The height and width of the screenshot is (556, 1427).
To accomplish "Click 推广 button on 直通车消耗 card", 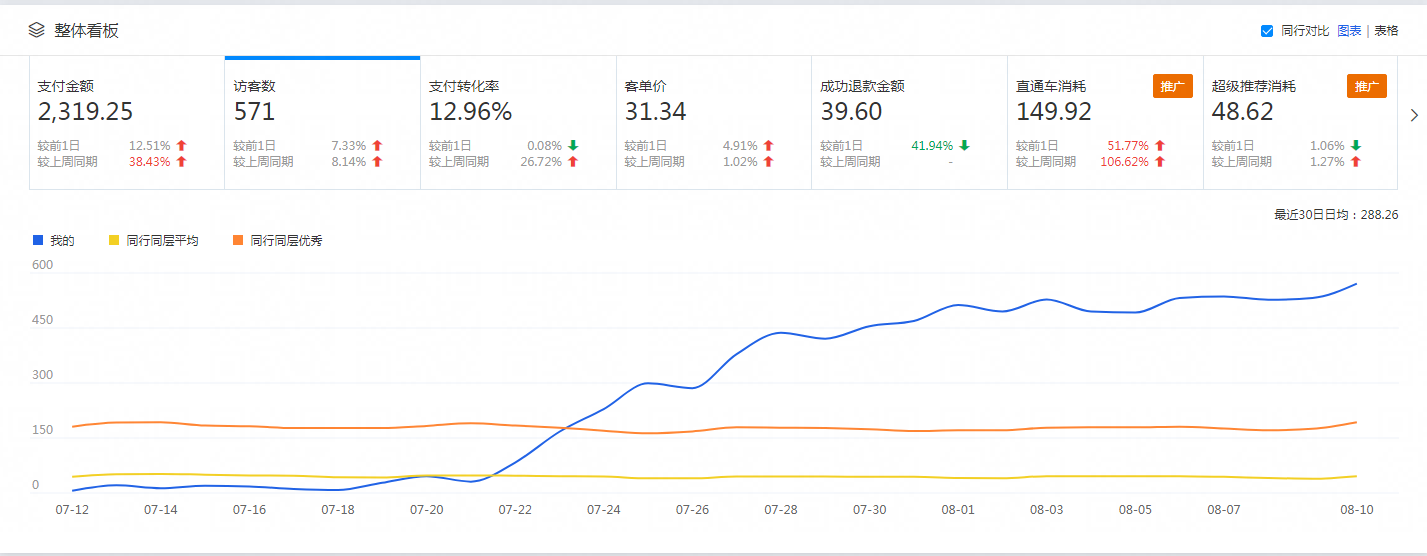I will point(1172,86).
